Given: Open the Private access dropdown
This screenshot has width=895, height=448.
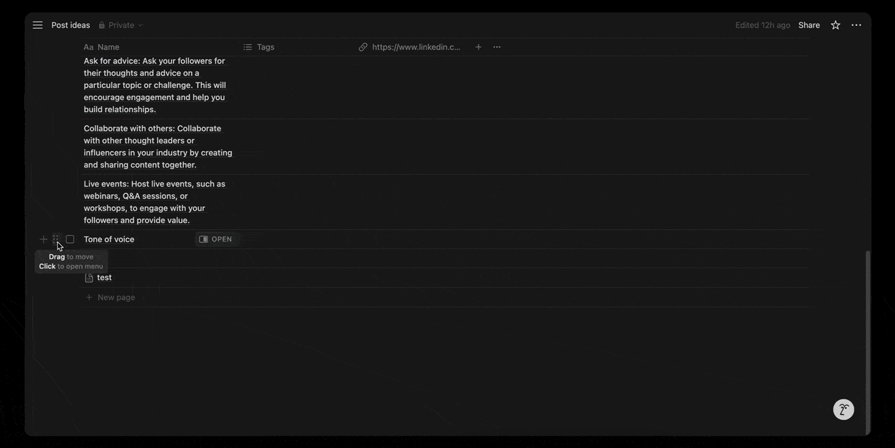Looking at the screenshot, I should 121,25.
